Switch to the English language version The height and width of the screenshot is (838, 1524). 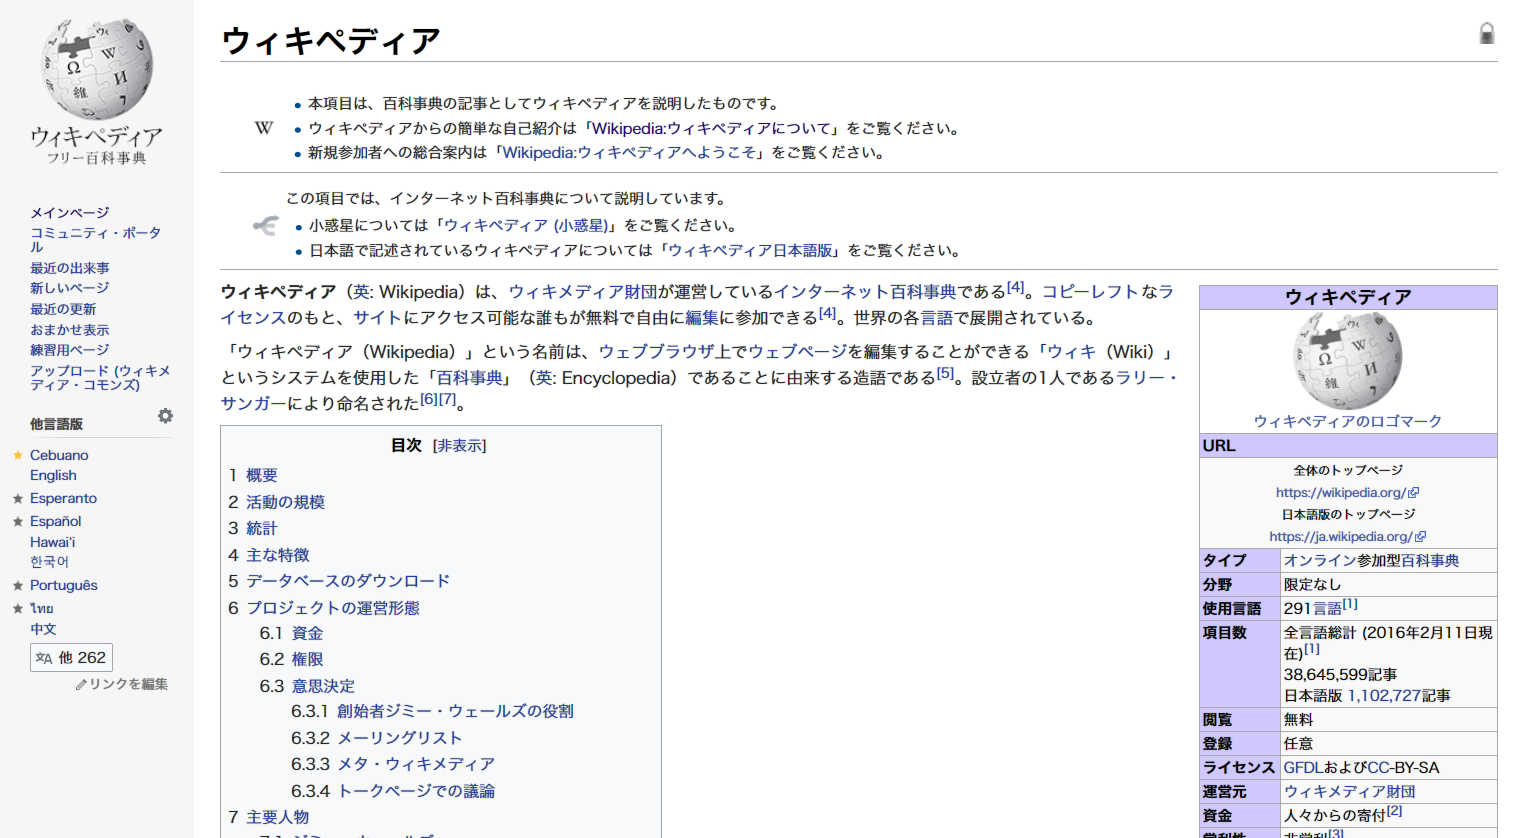coord(53,475)
